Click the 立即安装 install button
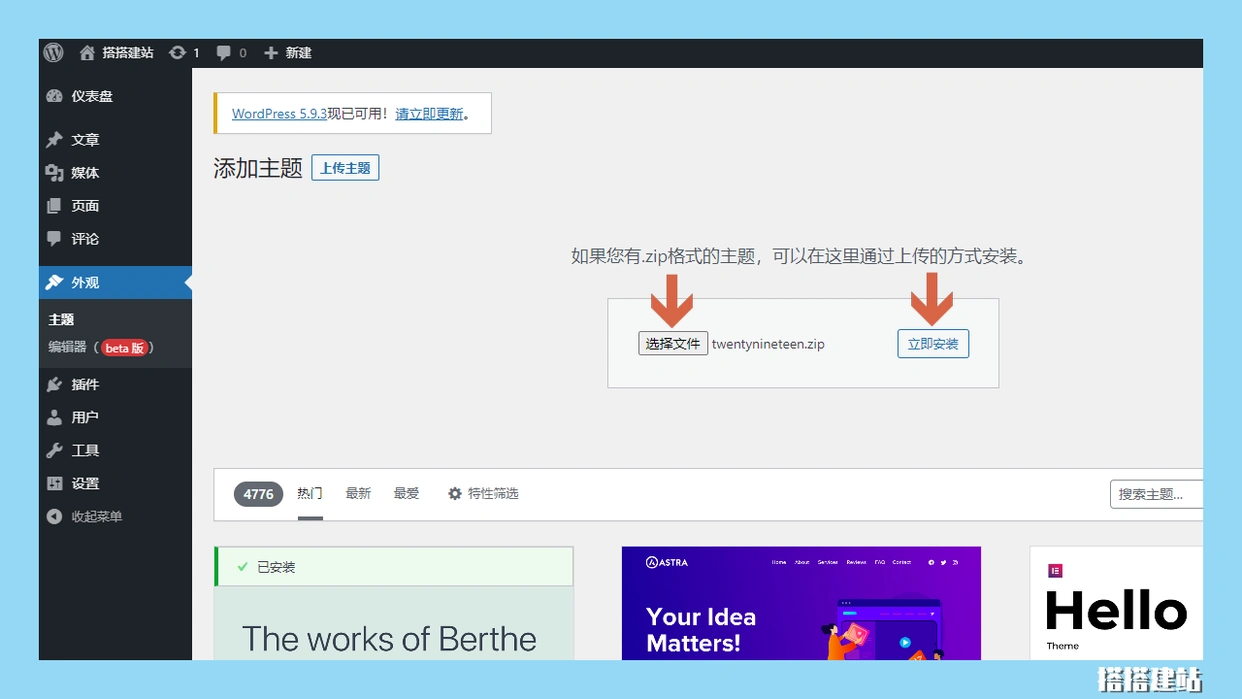This screenshot has height=699, width=1242. [x=932, y=344]
